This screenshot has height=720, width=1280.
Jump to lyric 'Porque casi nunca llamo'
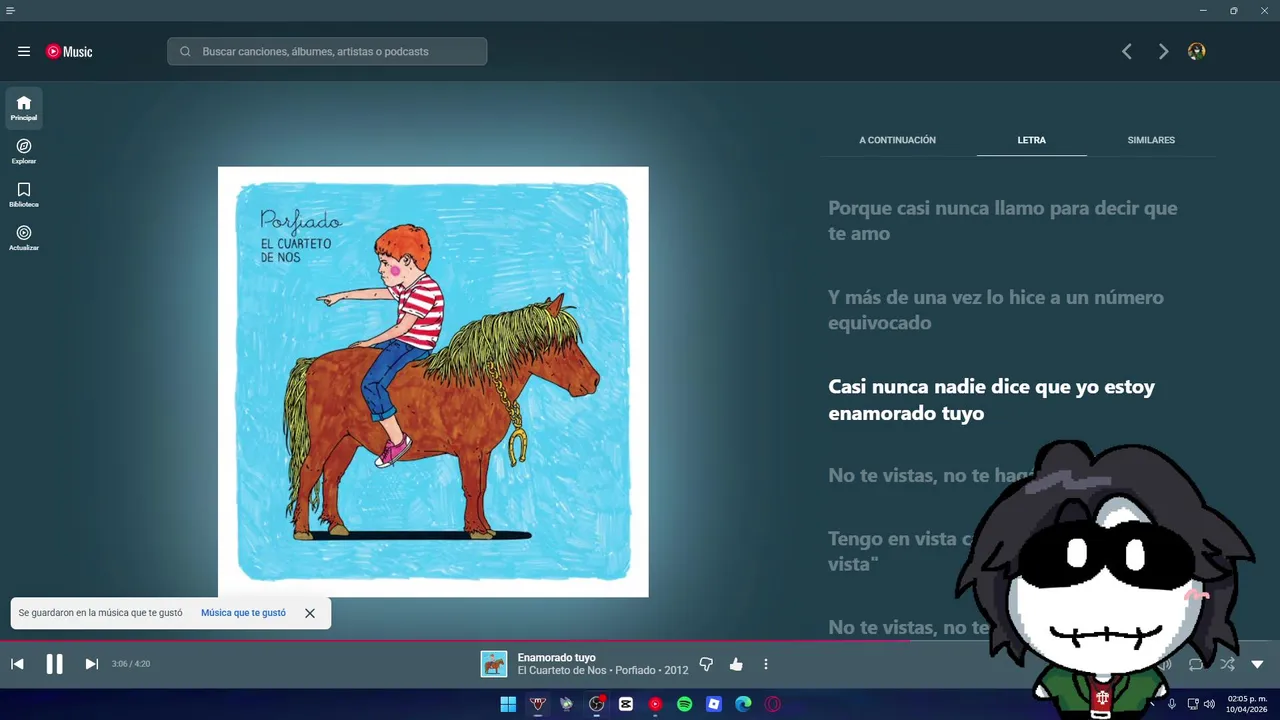coord(1002,220)
